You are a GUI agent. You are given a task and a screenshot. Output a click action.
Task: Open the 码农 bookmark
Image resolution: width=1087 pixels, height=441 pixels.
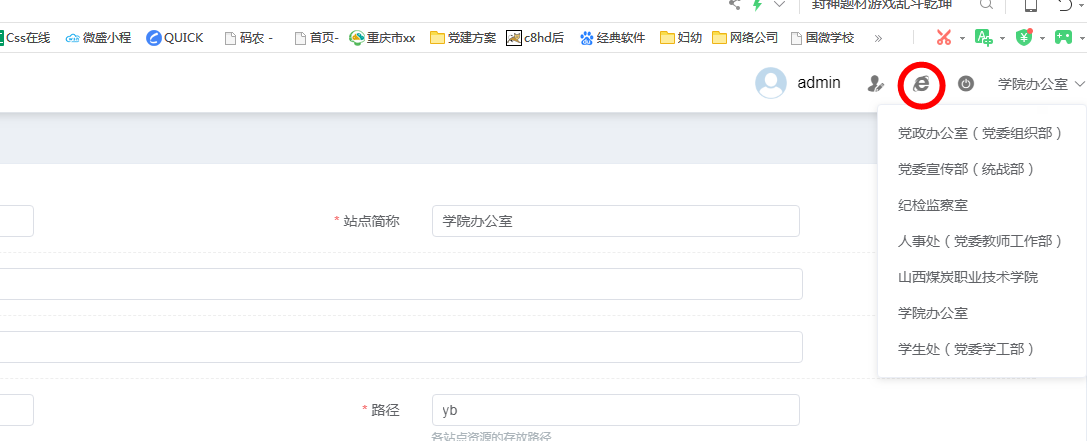[248, 37]
